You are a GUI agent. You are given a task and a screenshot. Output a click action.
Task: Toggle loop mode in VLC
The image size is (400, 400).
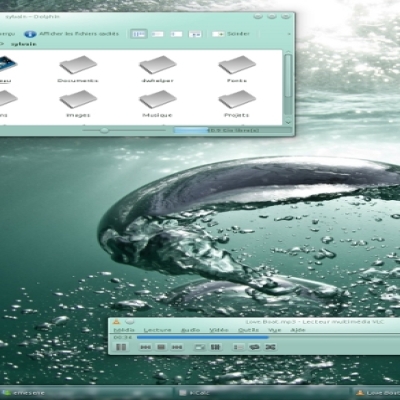[x=254, y=347]
